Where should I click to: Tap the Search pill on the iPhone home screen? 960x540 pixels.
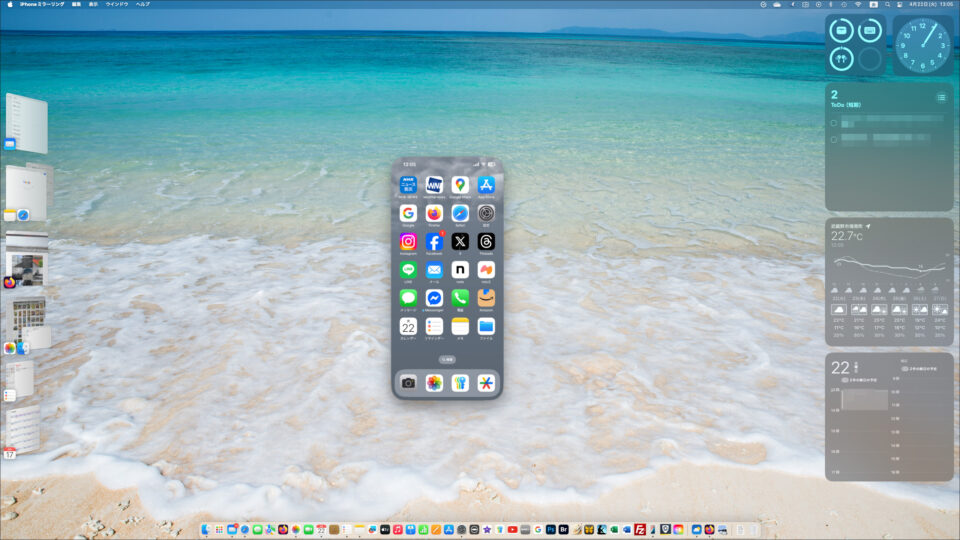[x=447, y=360]
